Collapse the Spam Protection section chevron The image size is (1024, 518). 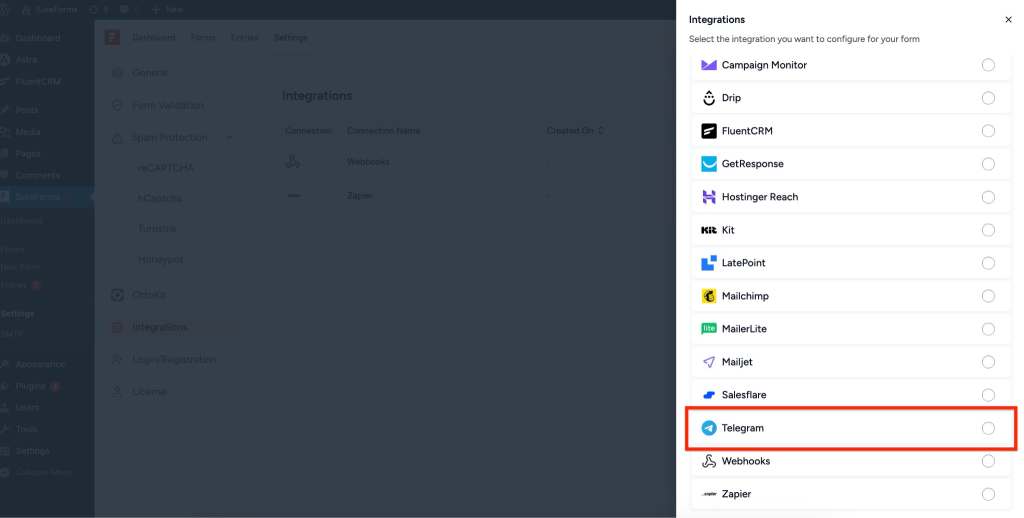[229, 138]
